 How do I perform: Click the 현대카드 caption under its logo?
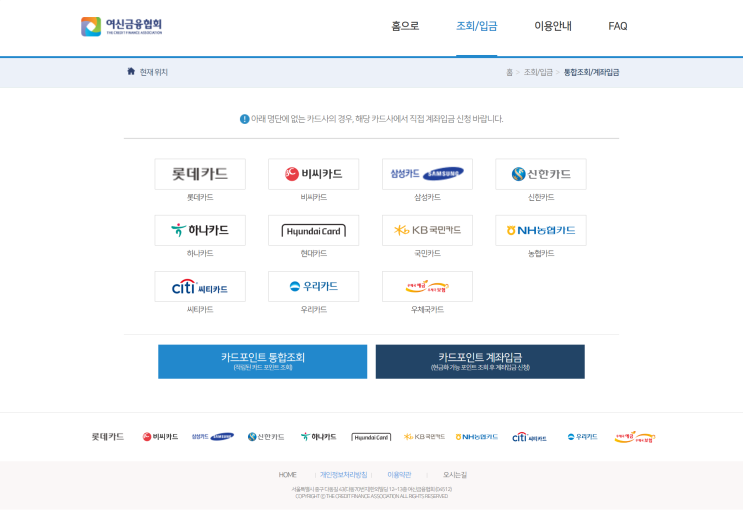point(314,254)
